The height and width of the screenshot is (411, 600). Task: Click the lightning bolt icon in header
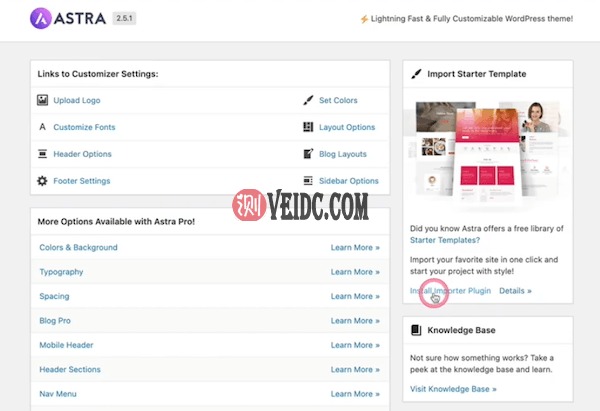click(364, 19)
